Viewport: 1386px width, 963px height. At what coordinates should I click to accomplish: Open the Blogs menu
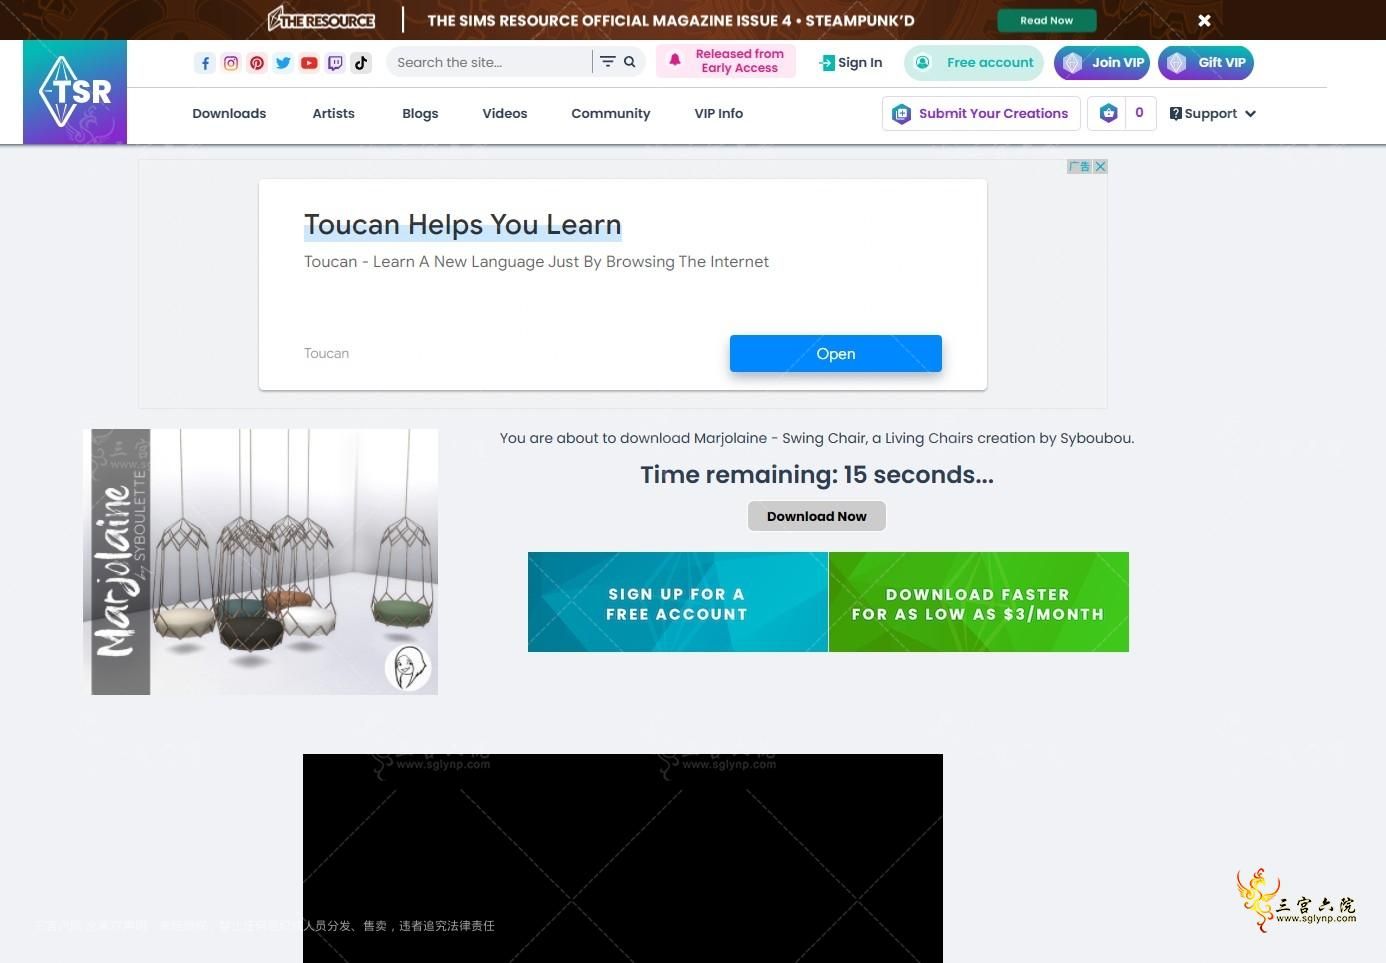tap(420, 113)
